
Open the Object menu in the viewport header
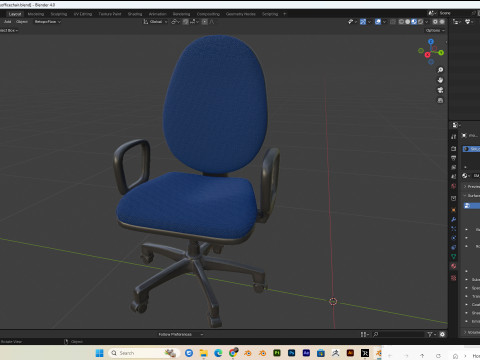(x=22, y=22)
